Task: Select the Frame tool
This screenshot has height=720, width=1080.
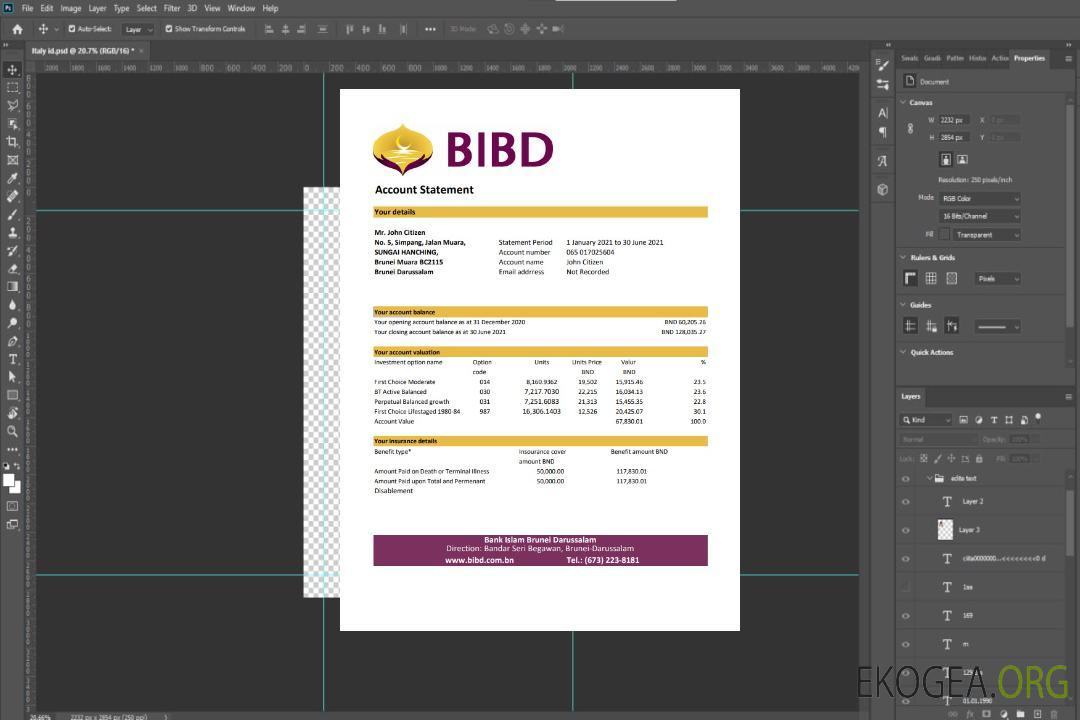Action: (12, 160)
